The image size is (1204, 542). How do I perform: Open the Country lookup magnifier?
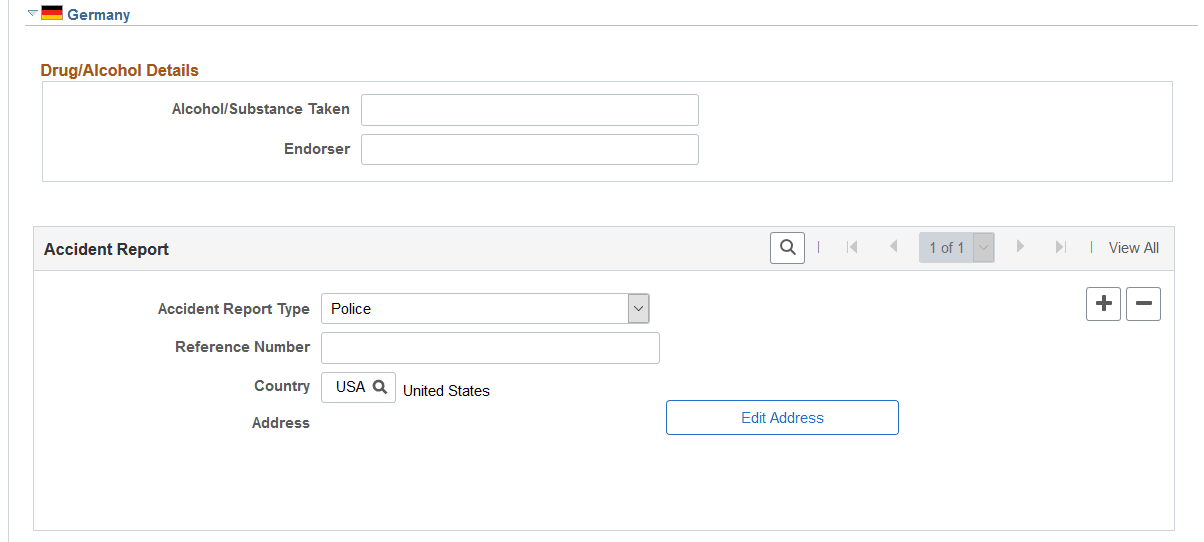point(380,387)
